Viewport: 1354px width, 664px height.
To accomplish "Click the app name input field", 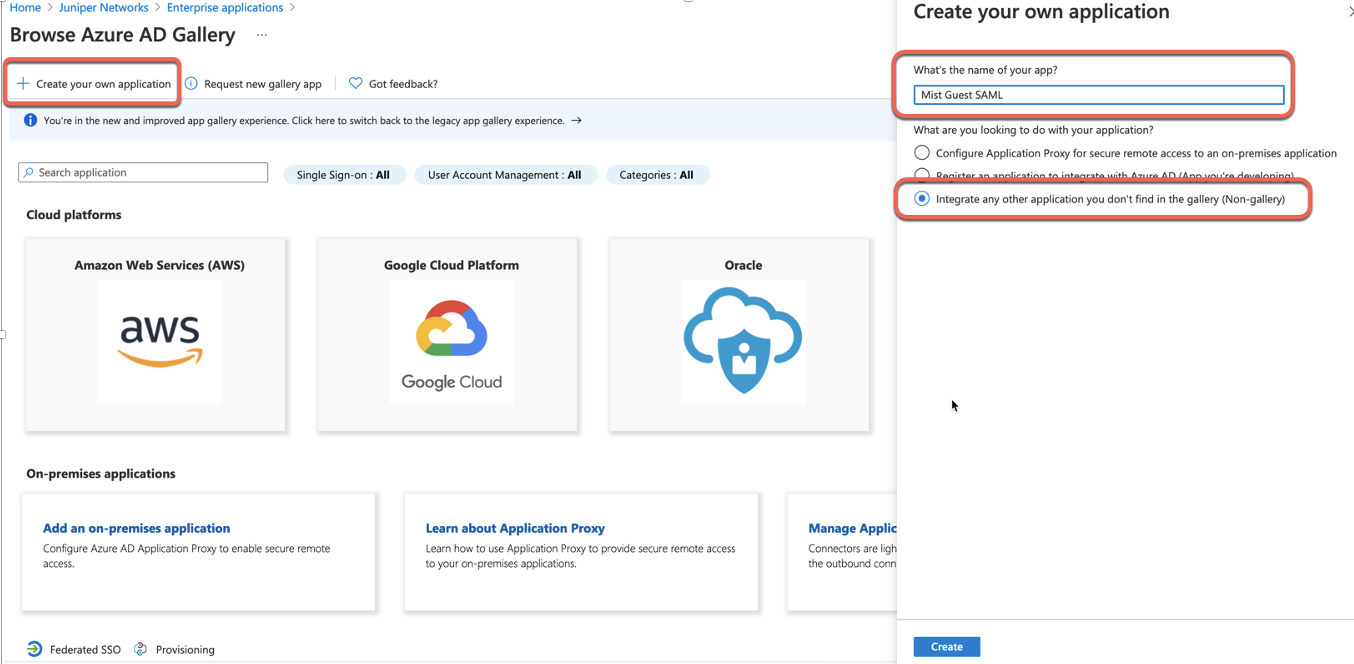I will click(1098, 95).
